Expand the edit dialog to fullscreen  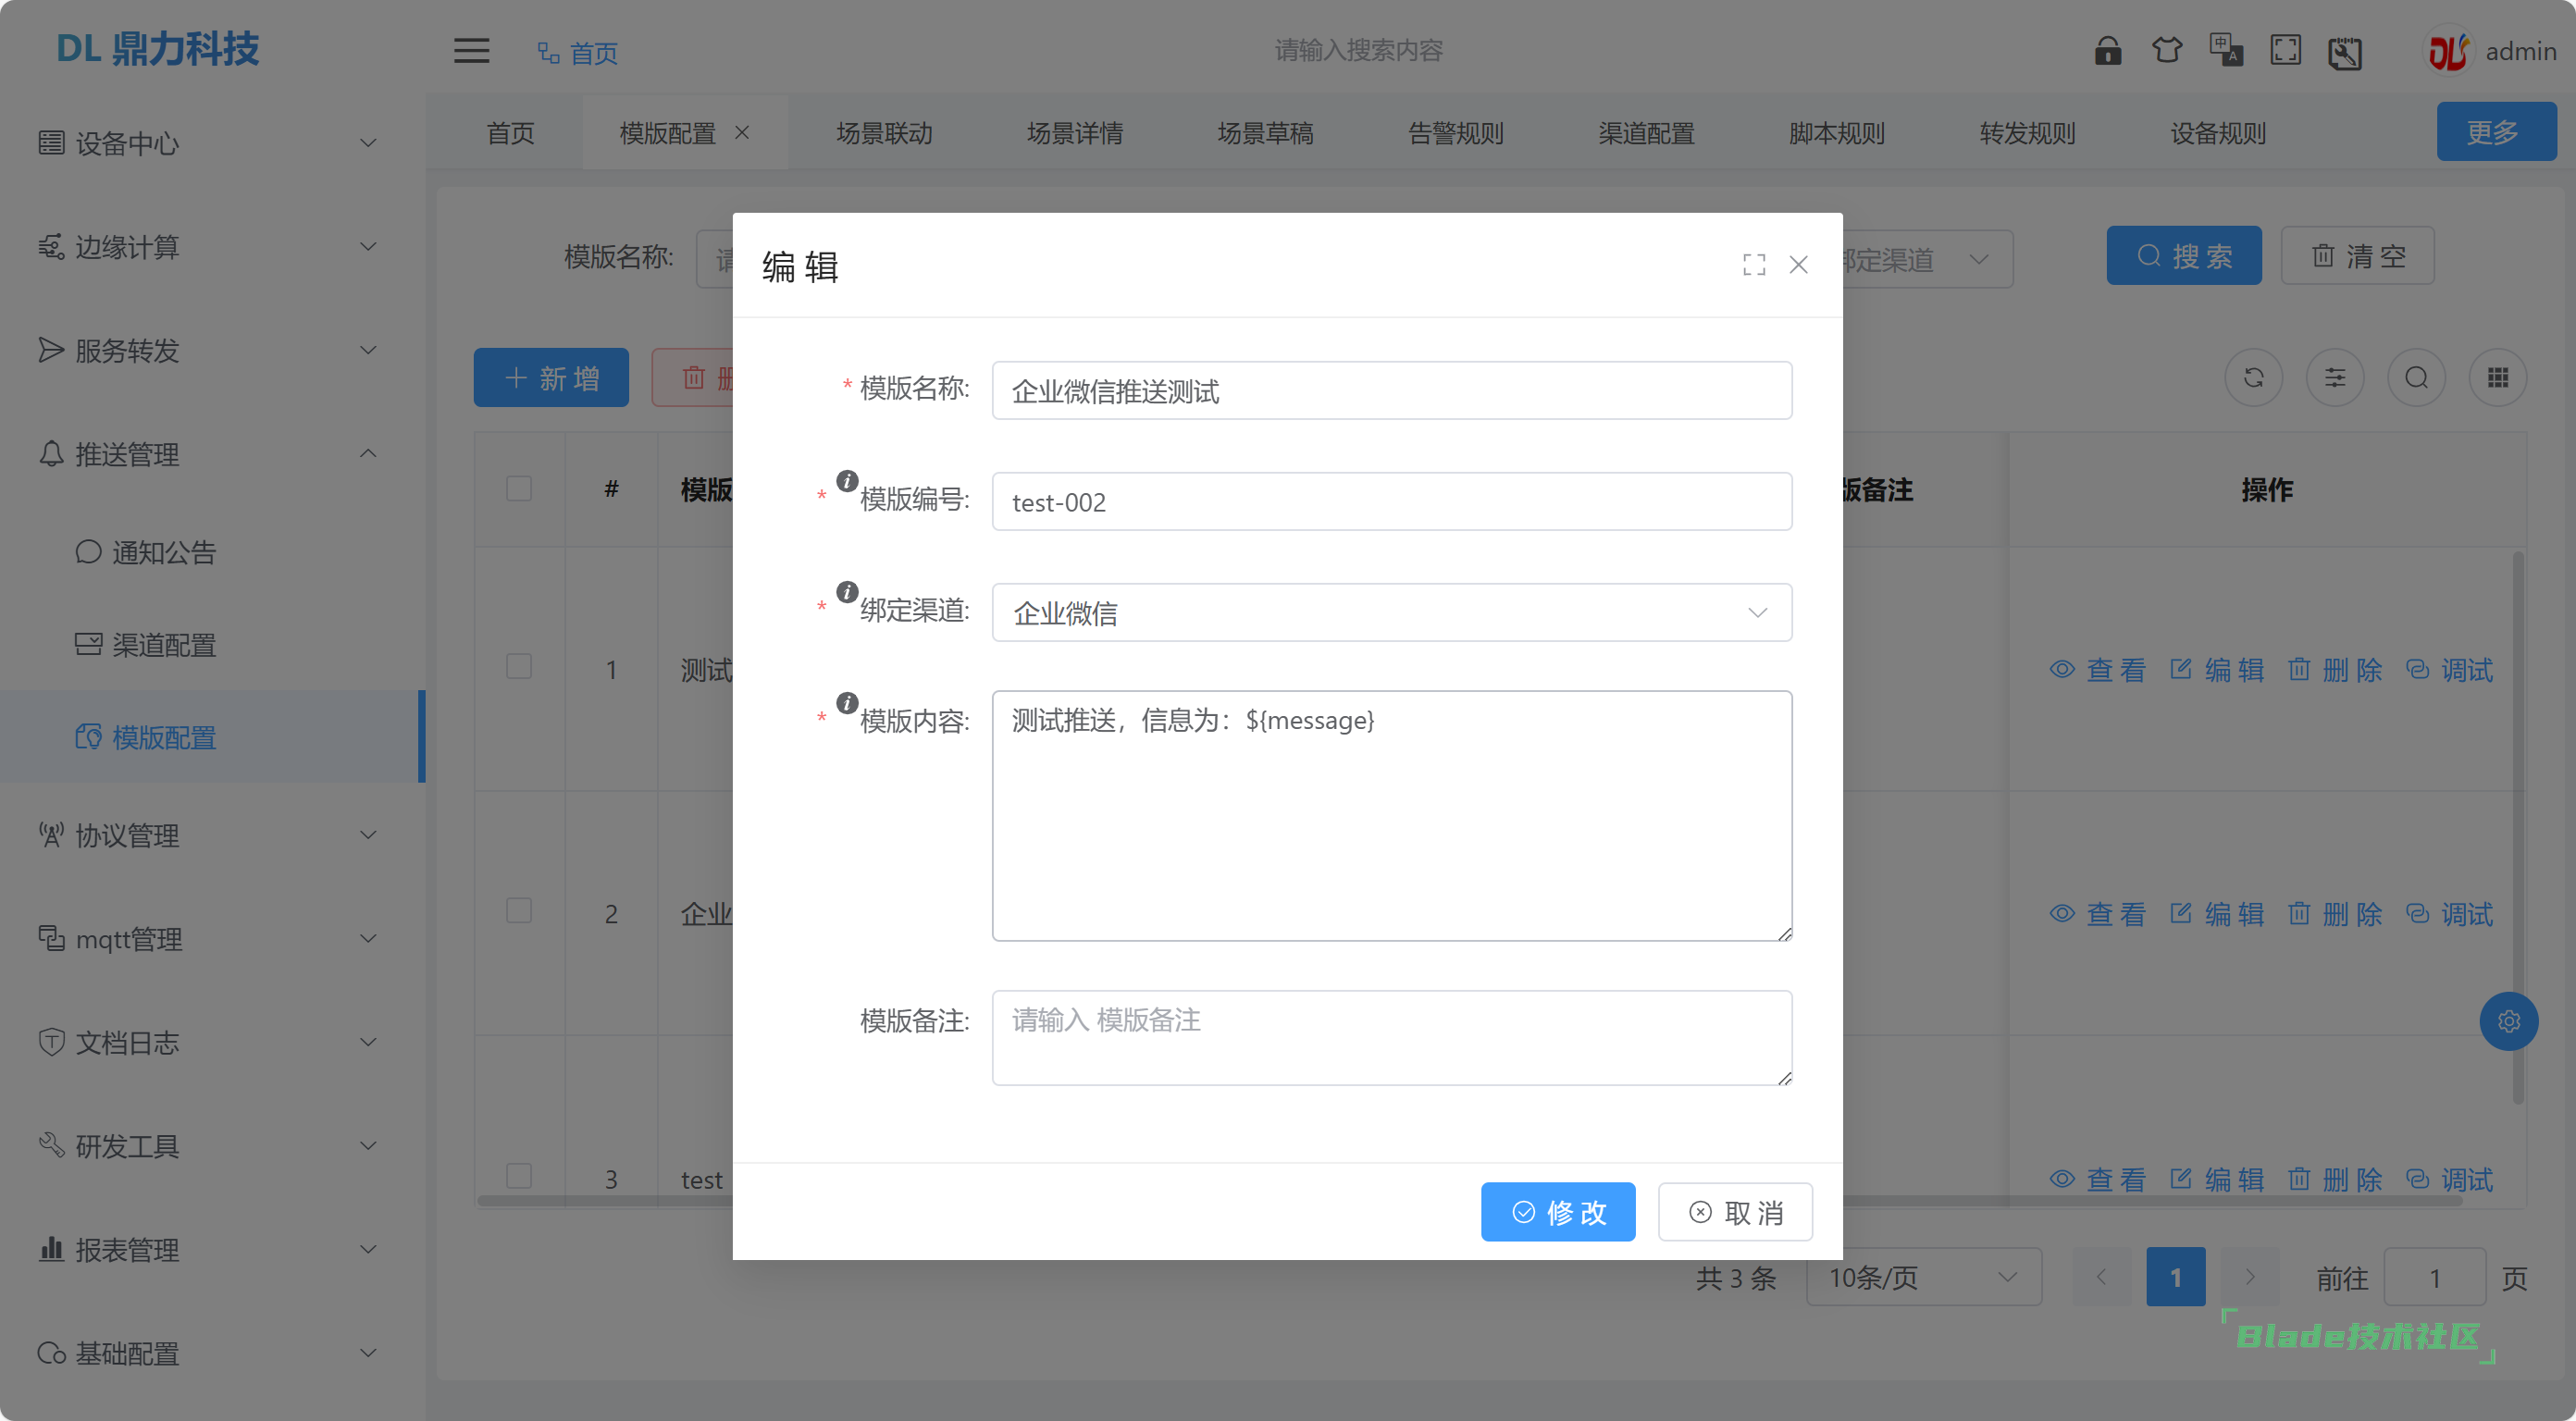point(1753,265)
